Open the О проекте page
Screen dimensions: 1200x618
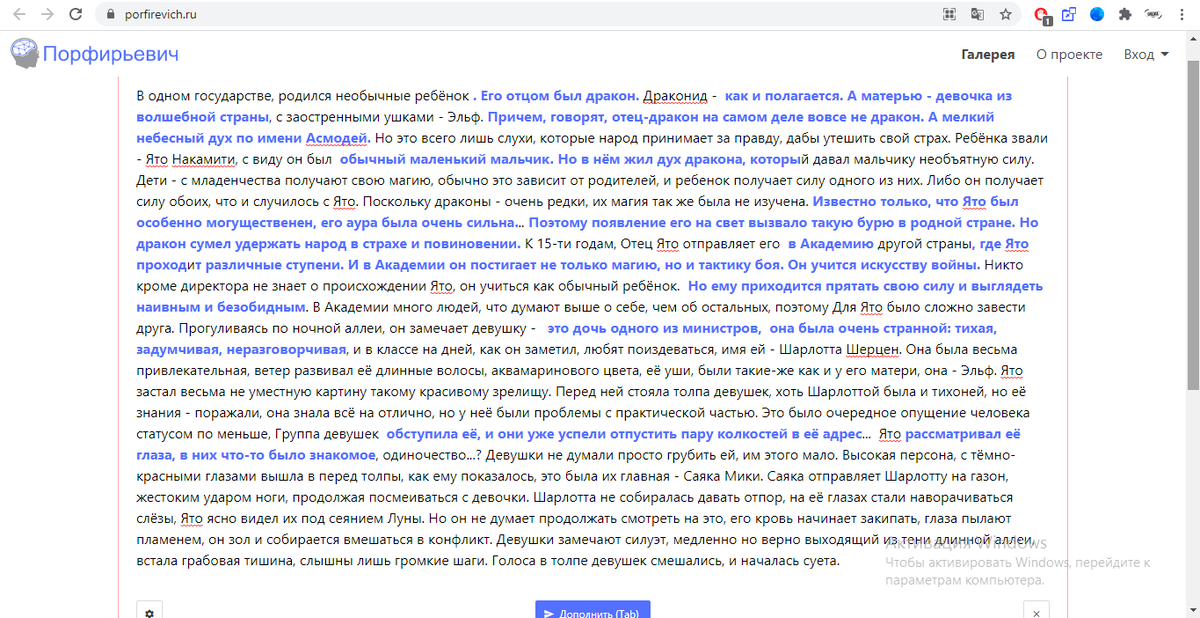click(1069, 54)
